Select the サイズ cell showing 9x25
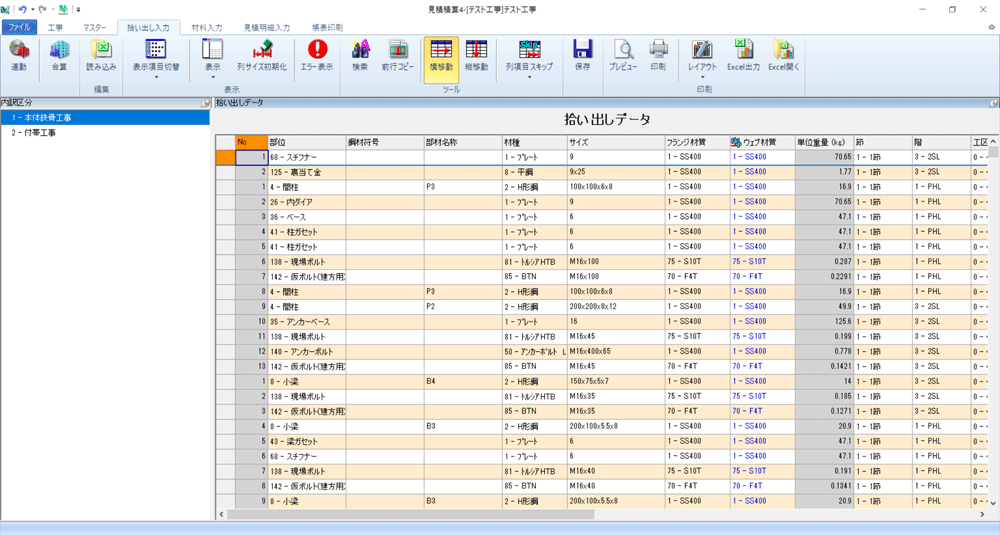This screenshot has height=535, width=1000. (614, 172)
